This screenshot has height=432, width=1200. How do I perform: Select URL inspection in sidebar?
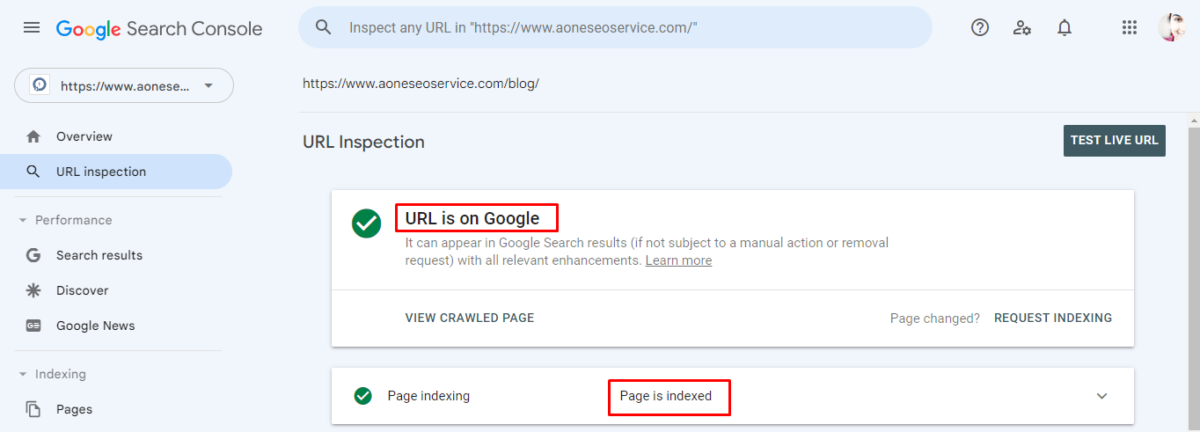tap(101, 172)
